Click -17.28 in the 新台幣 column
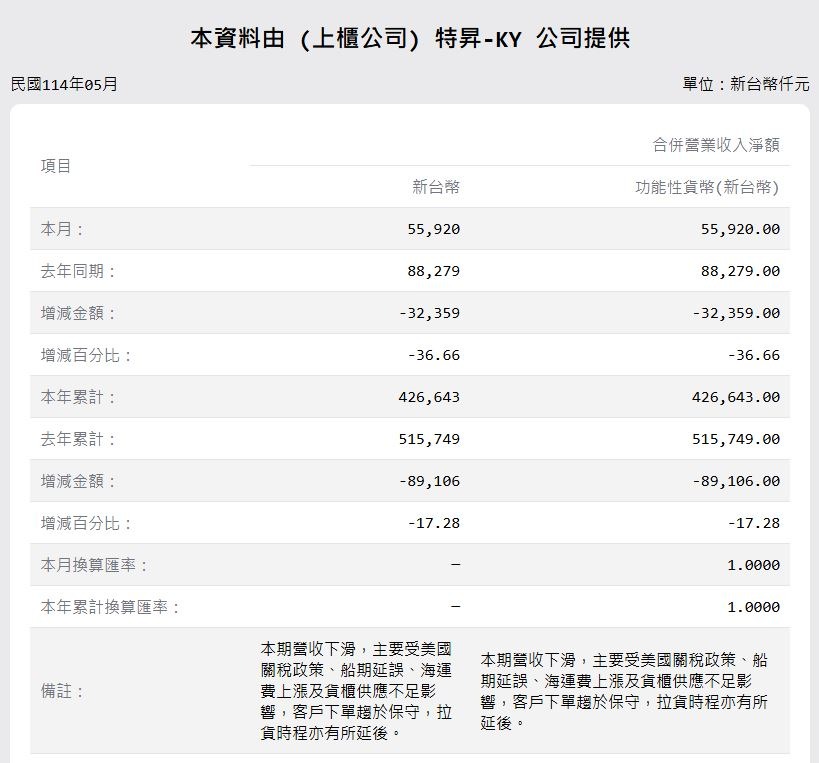This screenshot has width=819, height=763. (434, 523)
